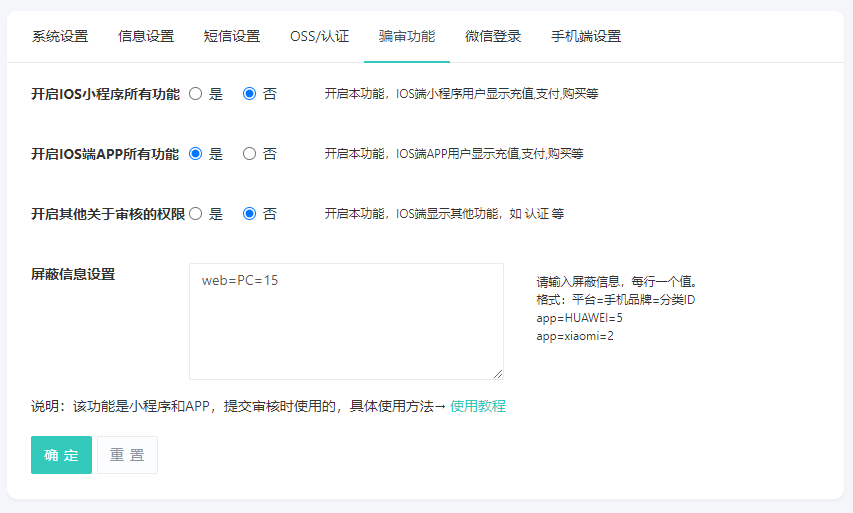Go to the 短信设置 tab
853x513 pixels.
point(232,36)
